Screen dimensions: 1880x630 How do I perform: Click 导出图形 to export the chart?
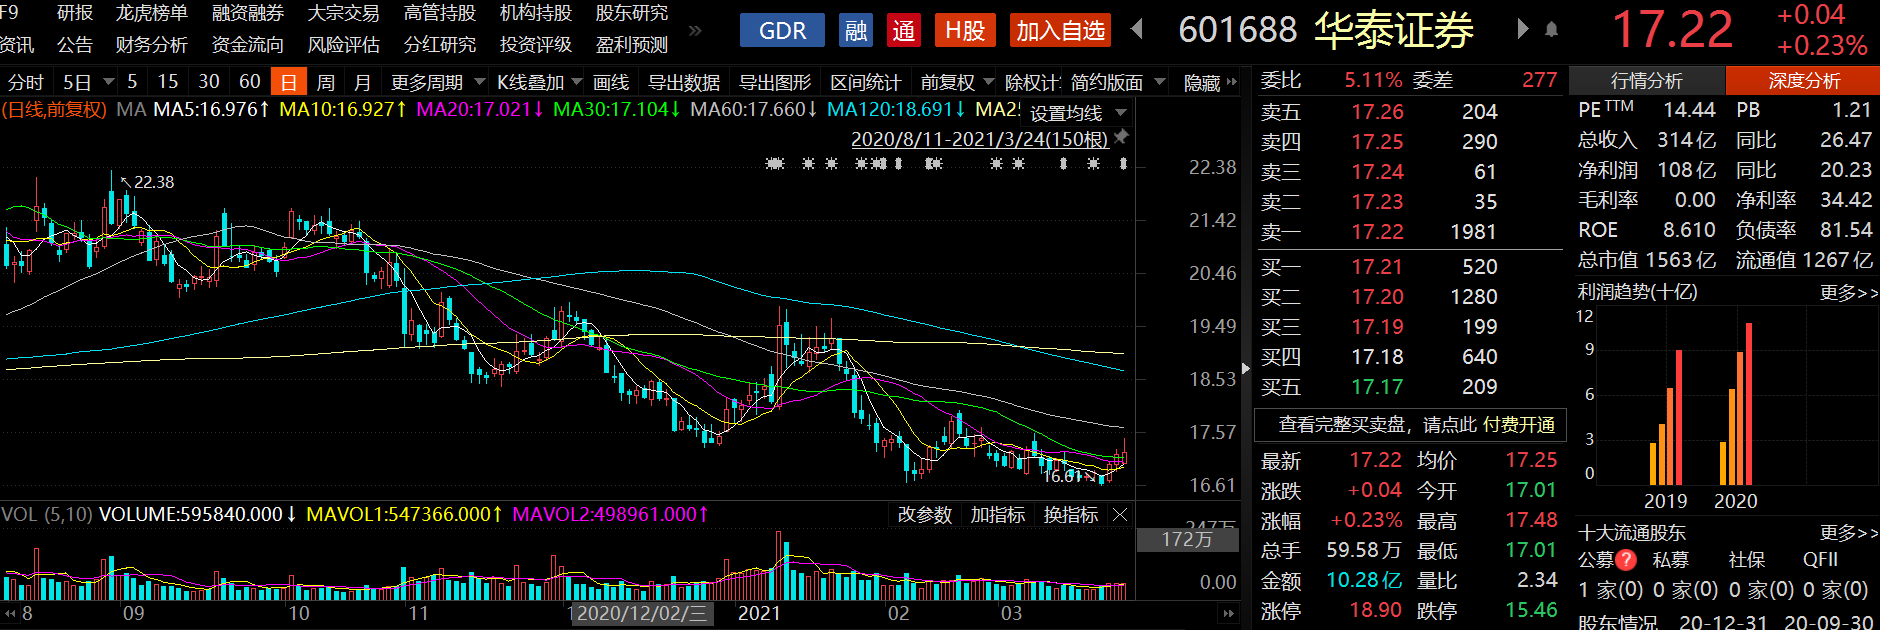click(x=775, y=82)
